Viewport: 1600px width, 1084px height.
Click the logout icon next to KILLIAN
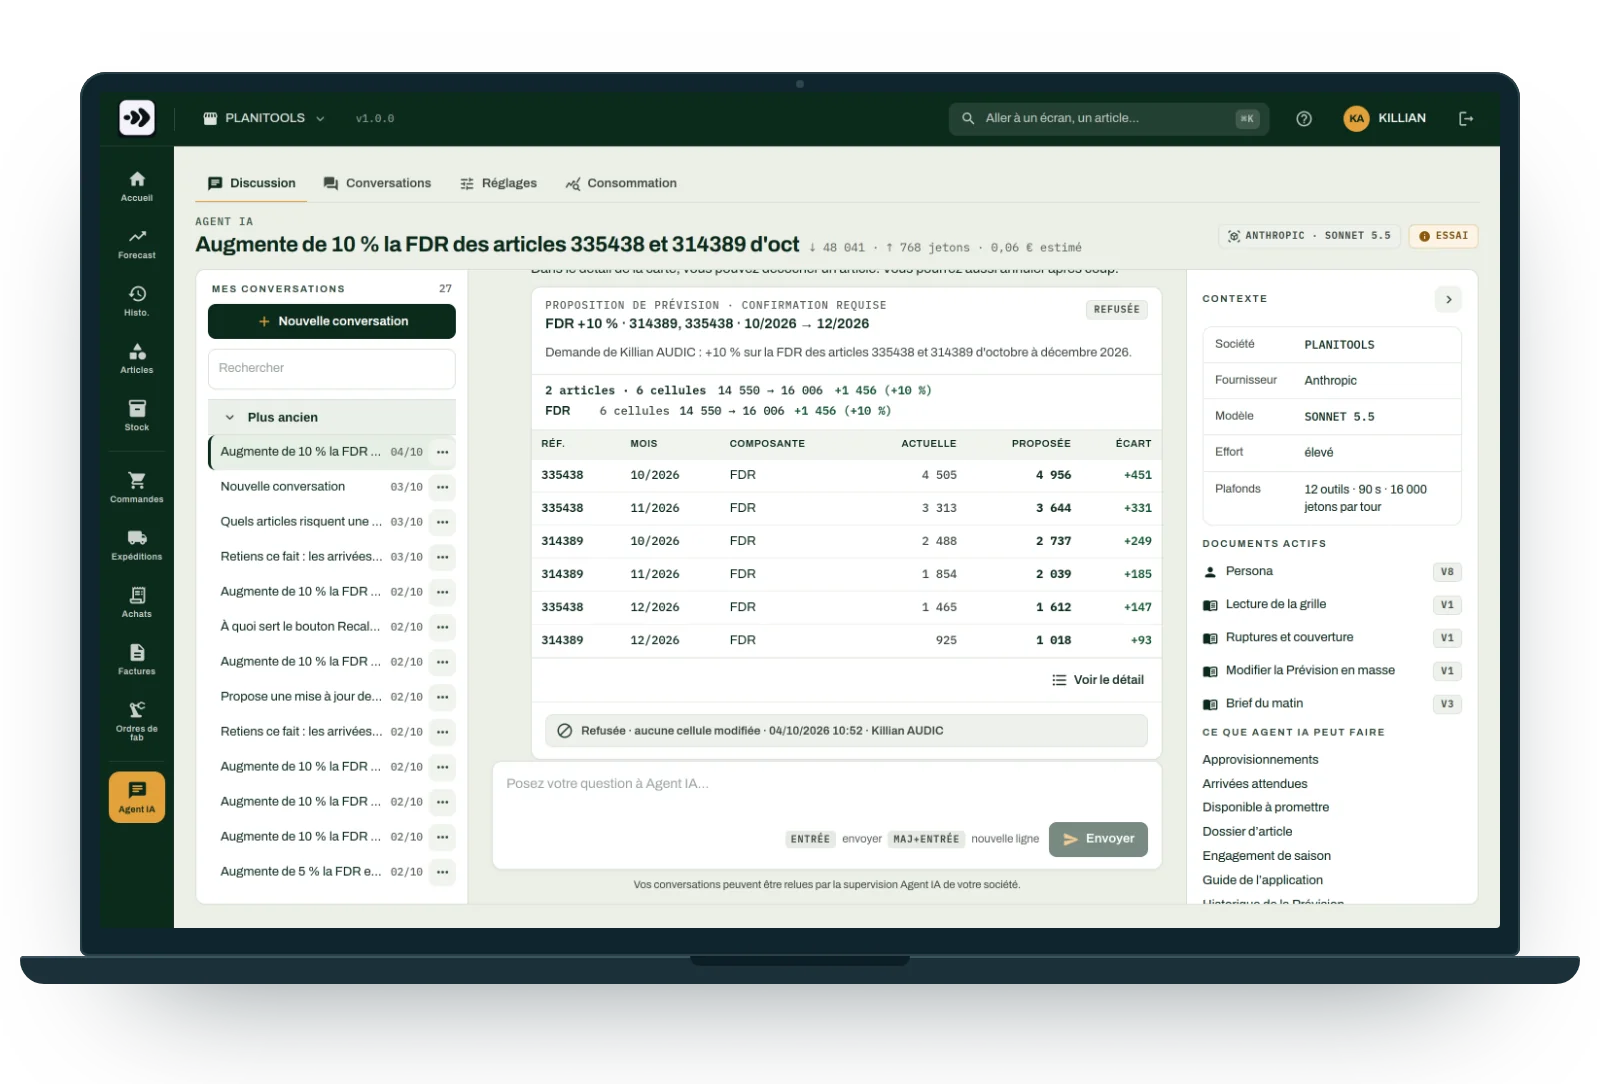click(x=1466, y=118)
